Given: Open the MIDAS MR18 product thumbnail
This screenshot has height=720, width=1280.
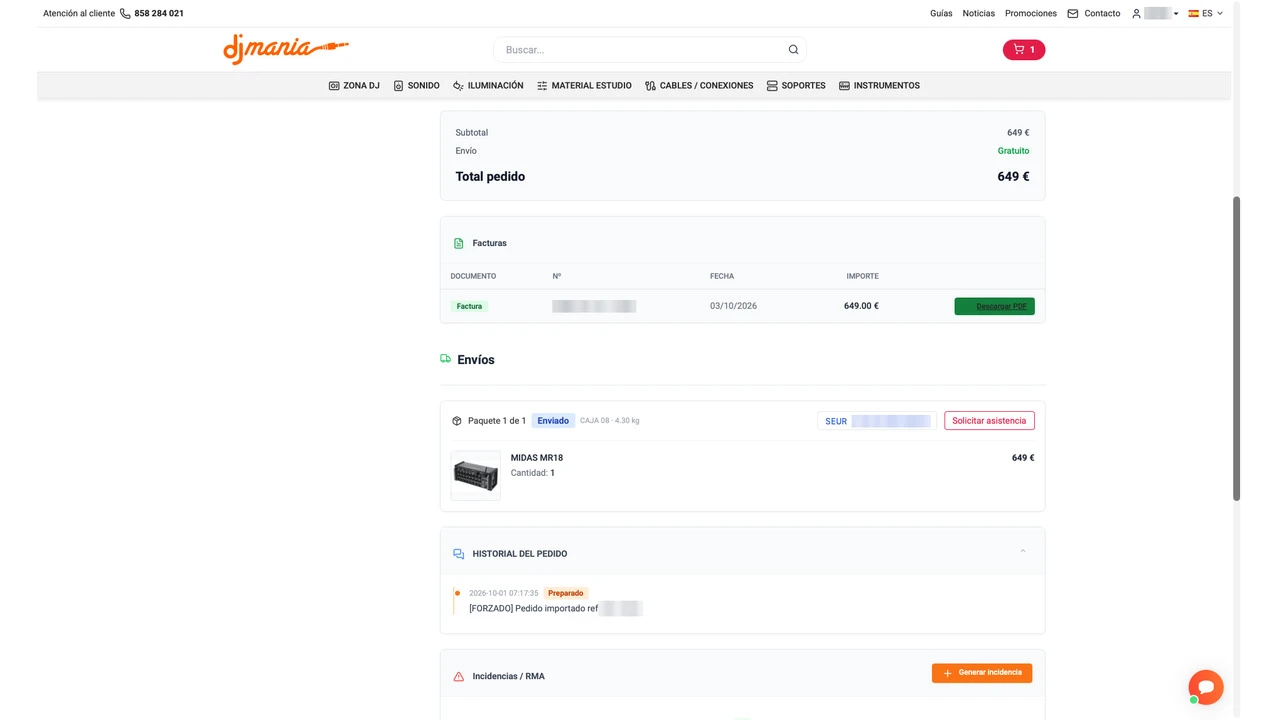Looking at the screenshot, I should (x=476, y=475).
